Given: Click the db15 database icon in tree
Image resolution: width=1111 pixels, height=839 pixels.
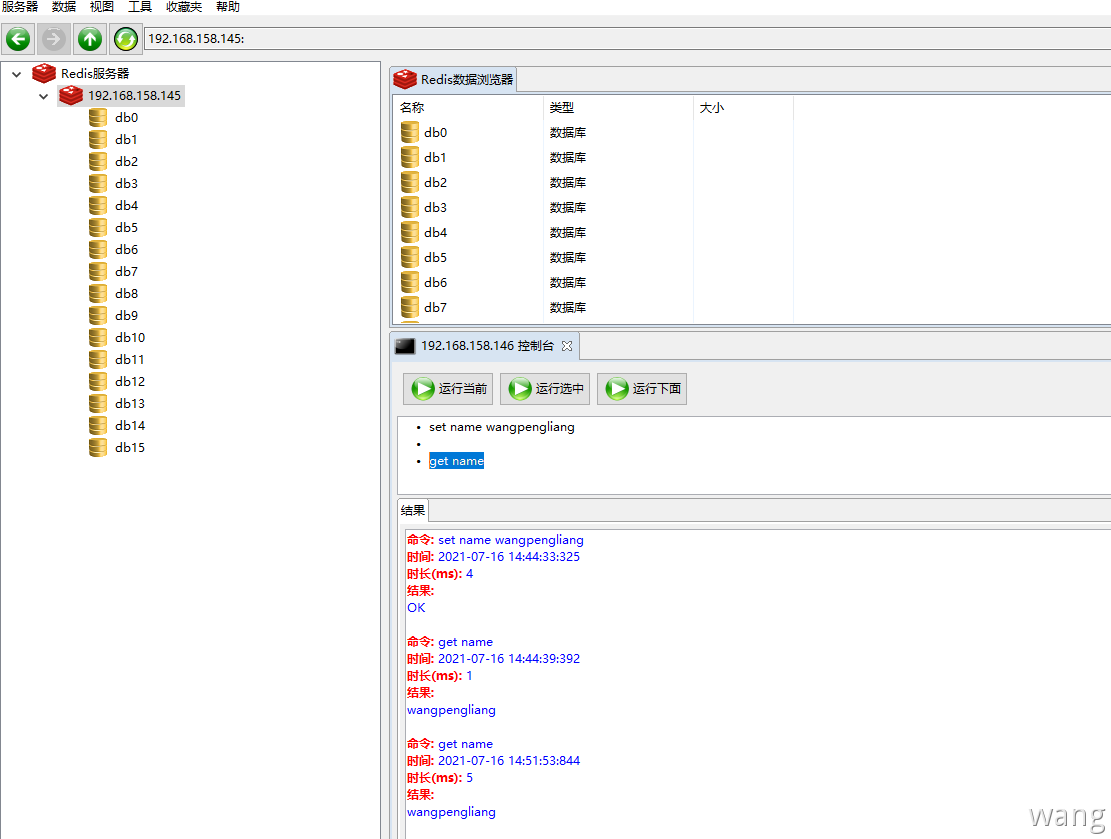Looking at the screenshot, I should click(x=97, y=447).
